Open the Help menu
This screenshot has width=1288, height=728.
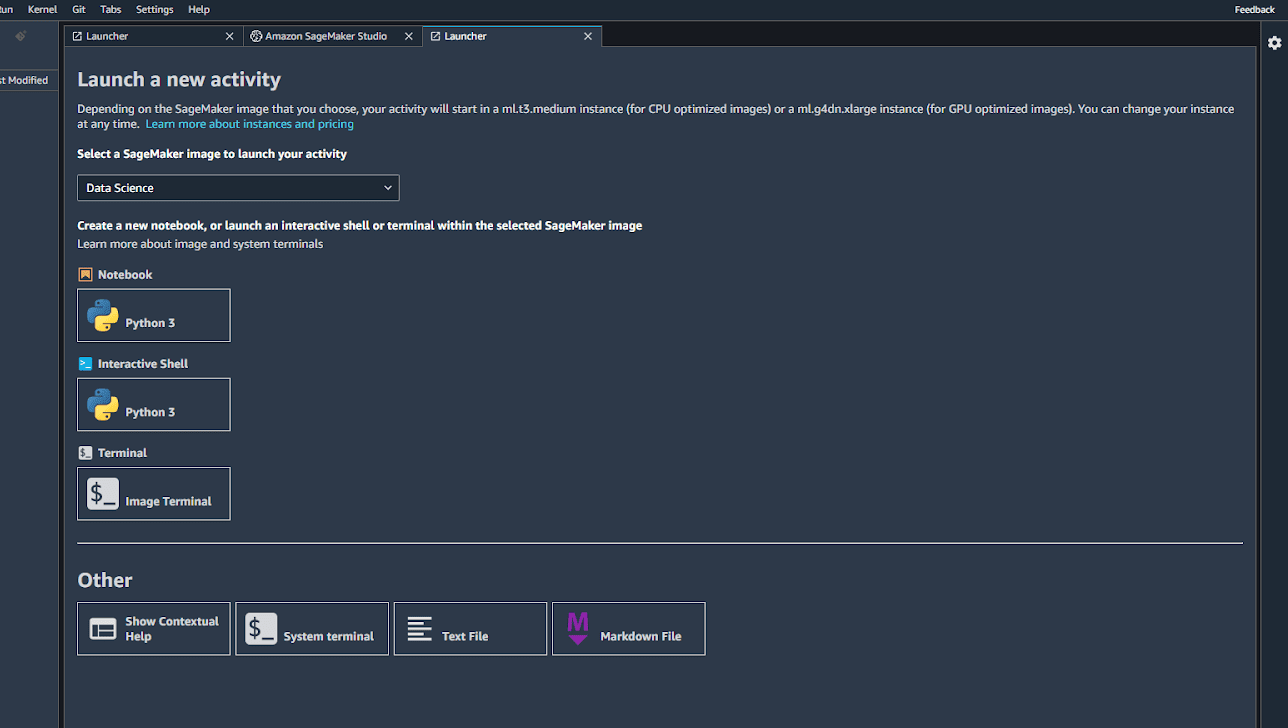(x=199, y=9)
